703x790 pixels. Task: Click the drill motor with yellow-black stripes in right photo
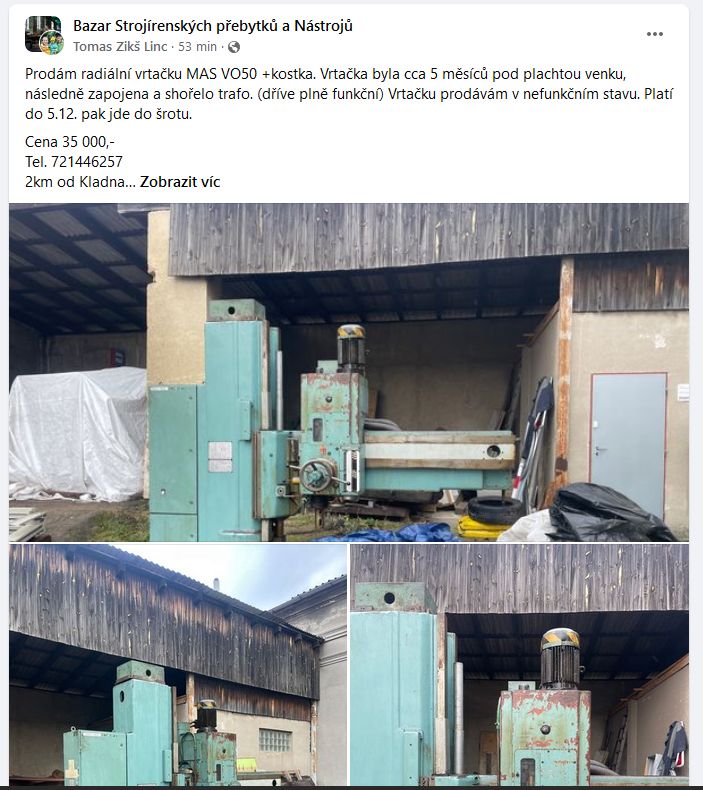click(560, 659)
